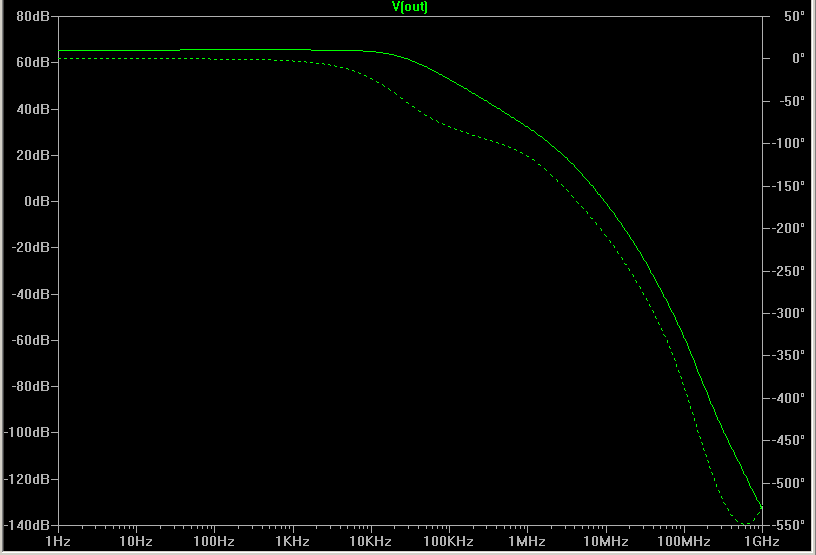Click the 0dB magnitude axis label
Viewport: 816px width, 555px height.
point(37,201)
